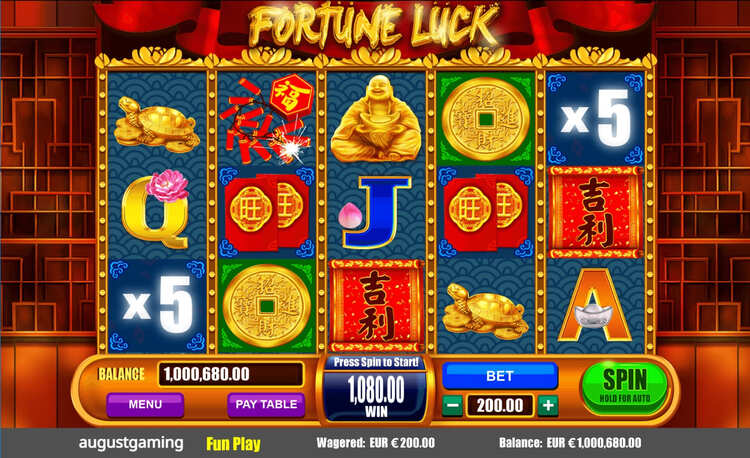This screenshot has height=458, width=750.
Task: Click the firecrackers symbol on reel two
Action: [x=267, y=119]
